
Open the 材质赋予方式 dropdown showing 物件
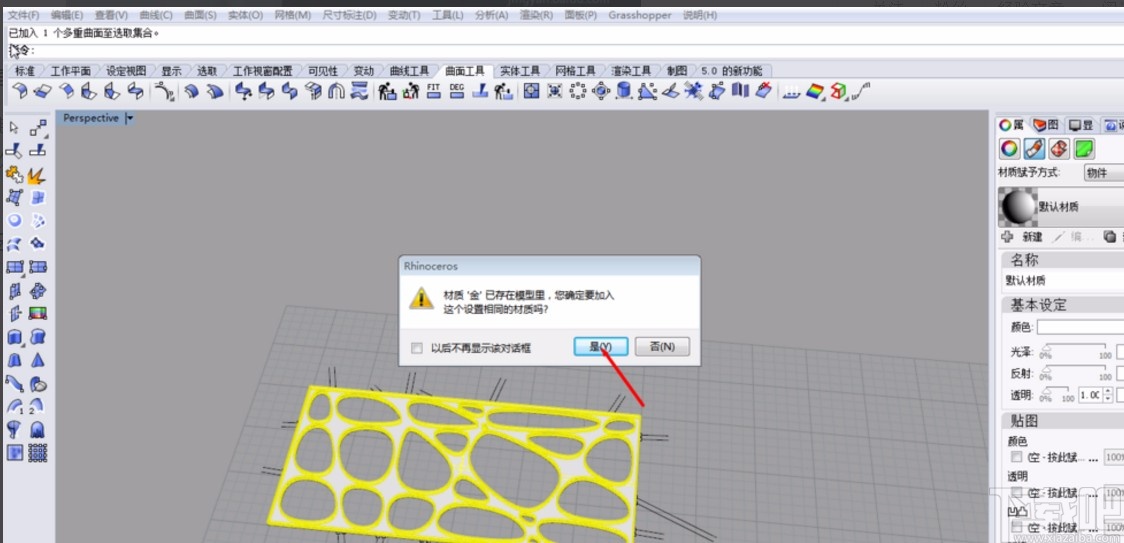click(1102, 173)
